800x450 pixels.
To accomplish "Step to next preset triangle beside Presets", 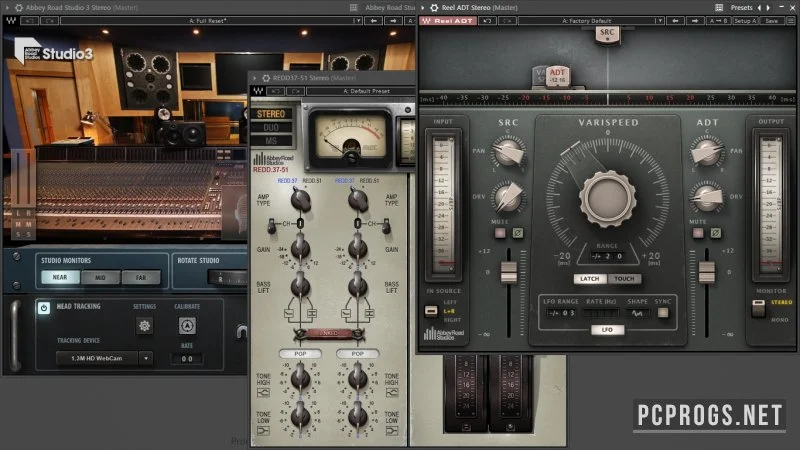I will (768, 8).
